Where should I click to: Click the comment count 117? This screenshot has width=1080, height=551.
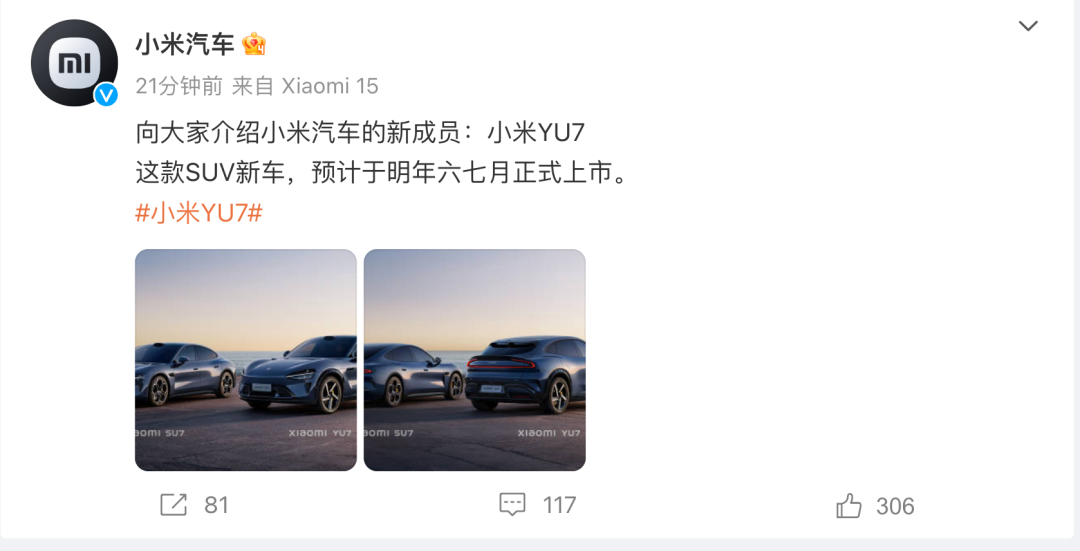tap(559, 506)
